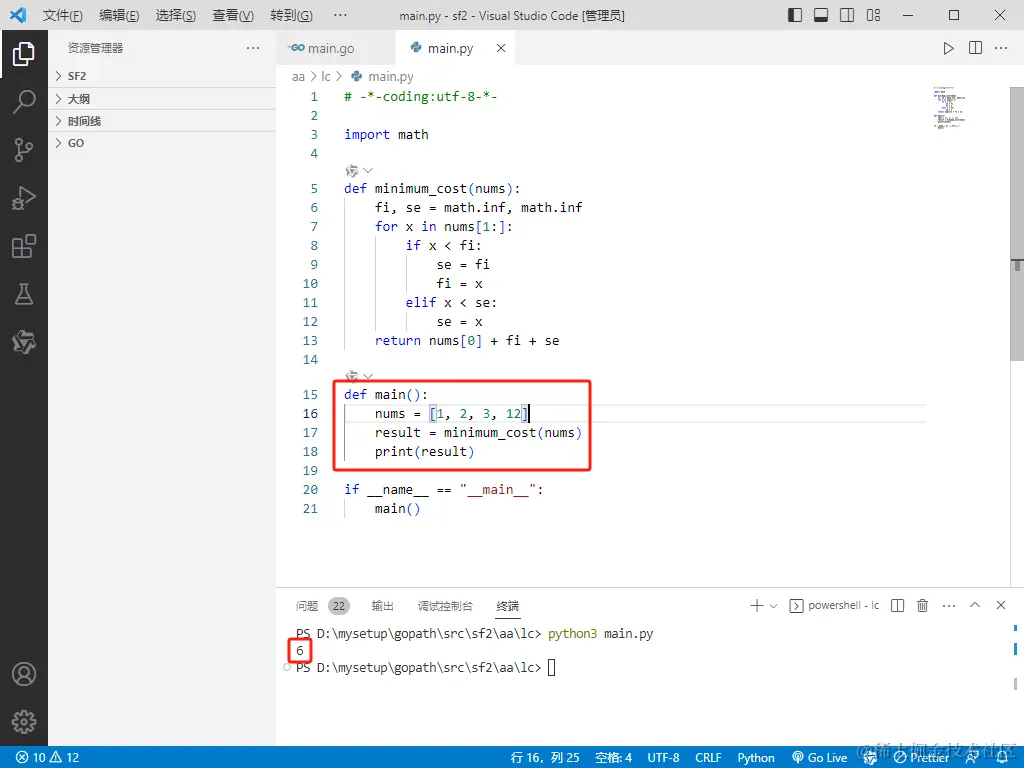Run the Python file with play button

tap(948, 48)
